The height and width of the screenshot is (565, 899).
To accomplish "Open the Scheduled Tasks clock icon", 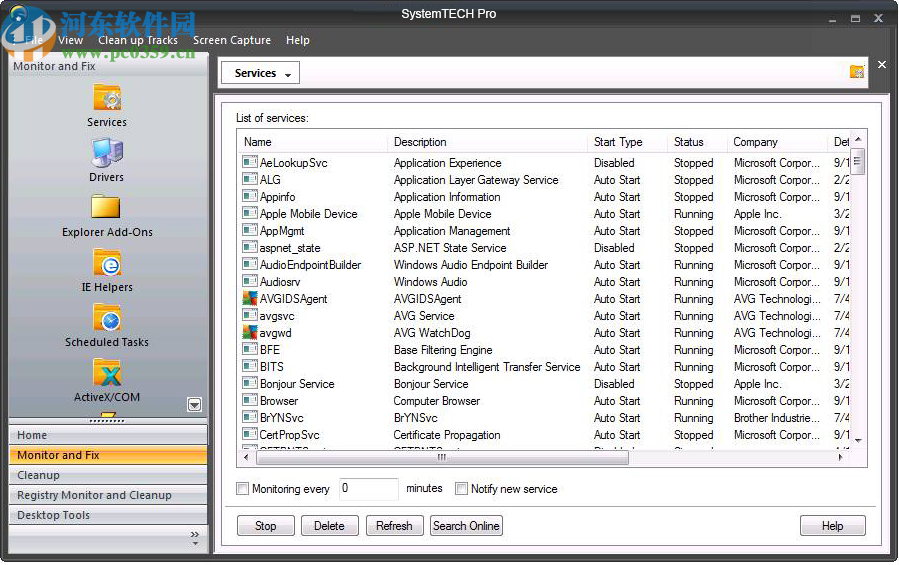I will 107,318.
